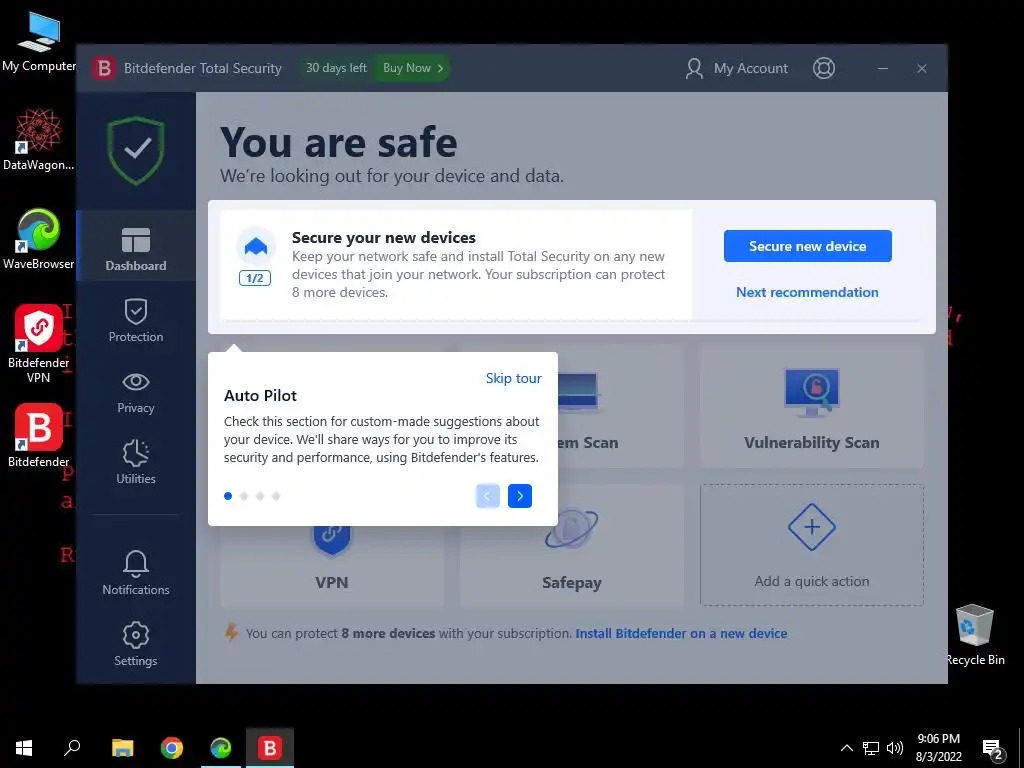Open the Notifications bell in sidebar

coord(136,573)
